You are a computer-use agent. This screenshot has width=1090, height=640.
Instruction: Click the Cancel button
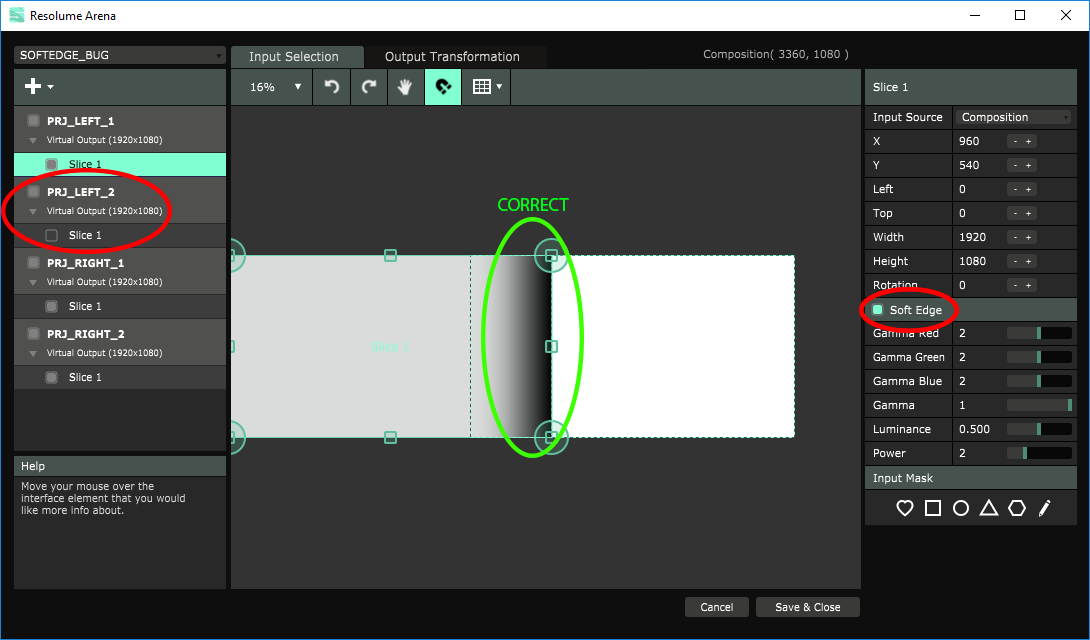(716, 607)
